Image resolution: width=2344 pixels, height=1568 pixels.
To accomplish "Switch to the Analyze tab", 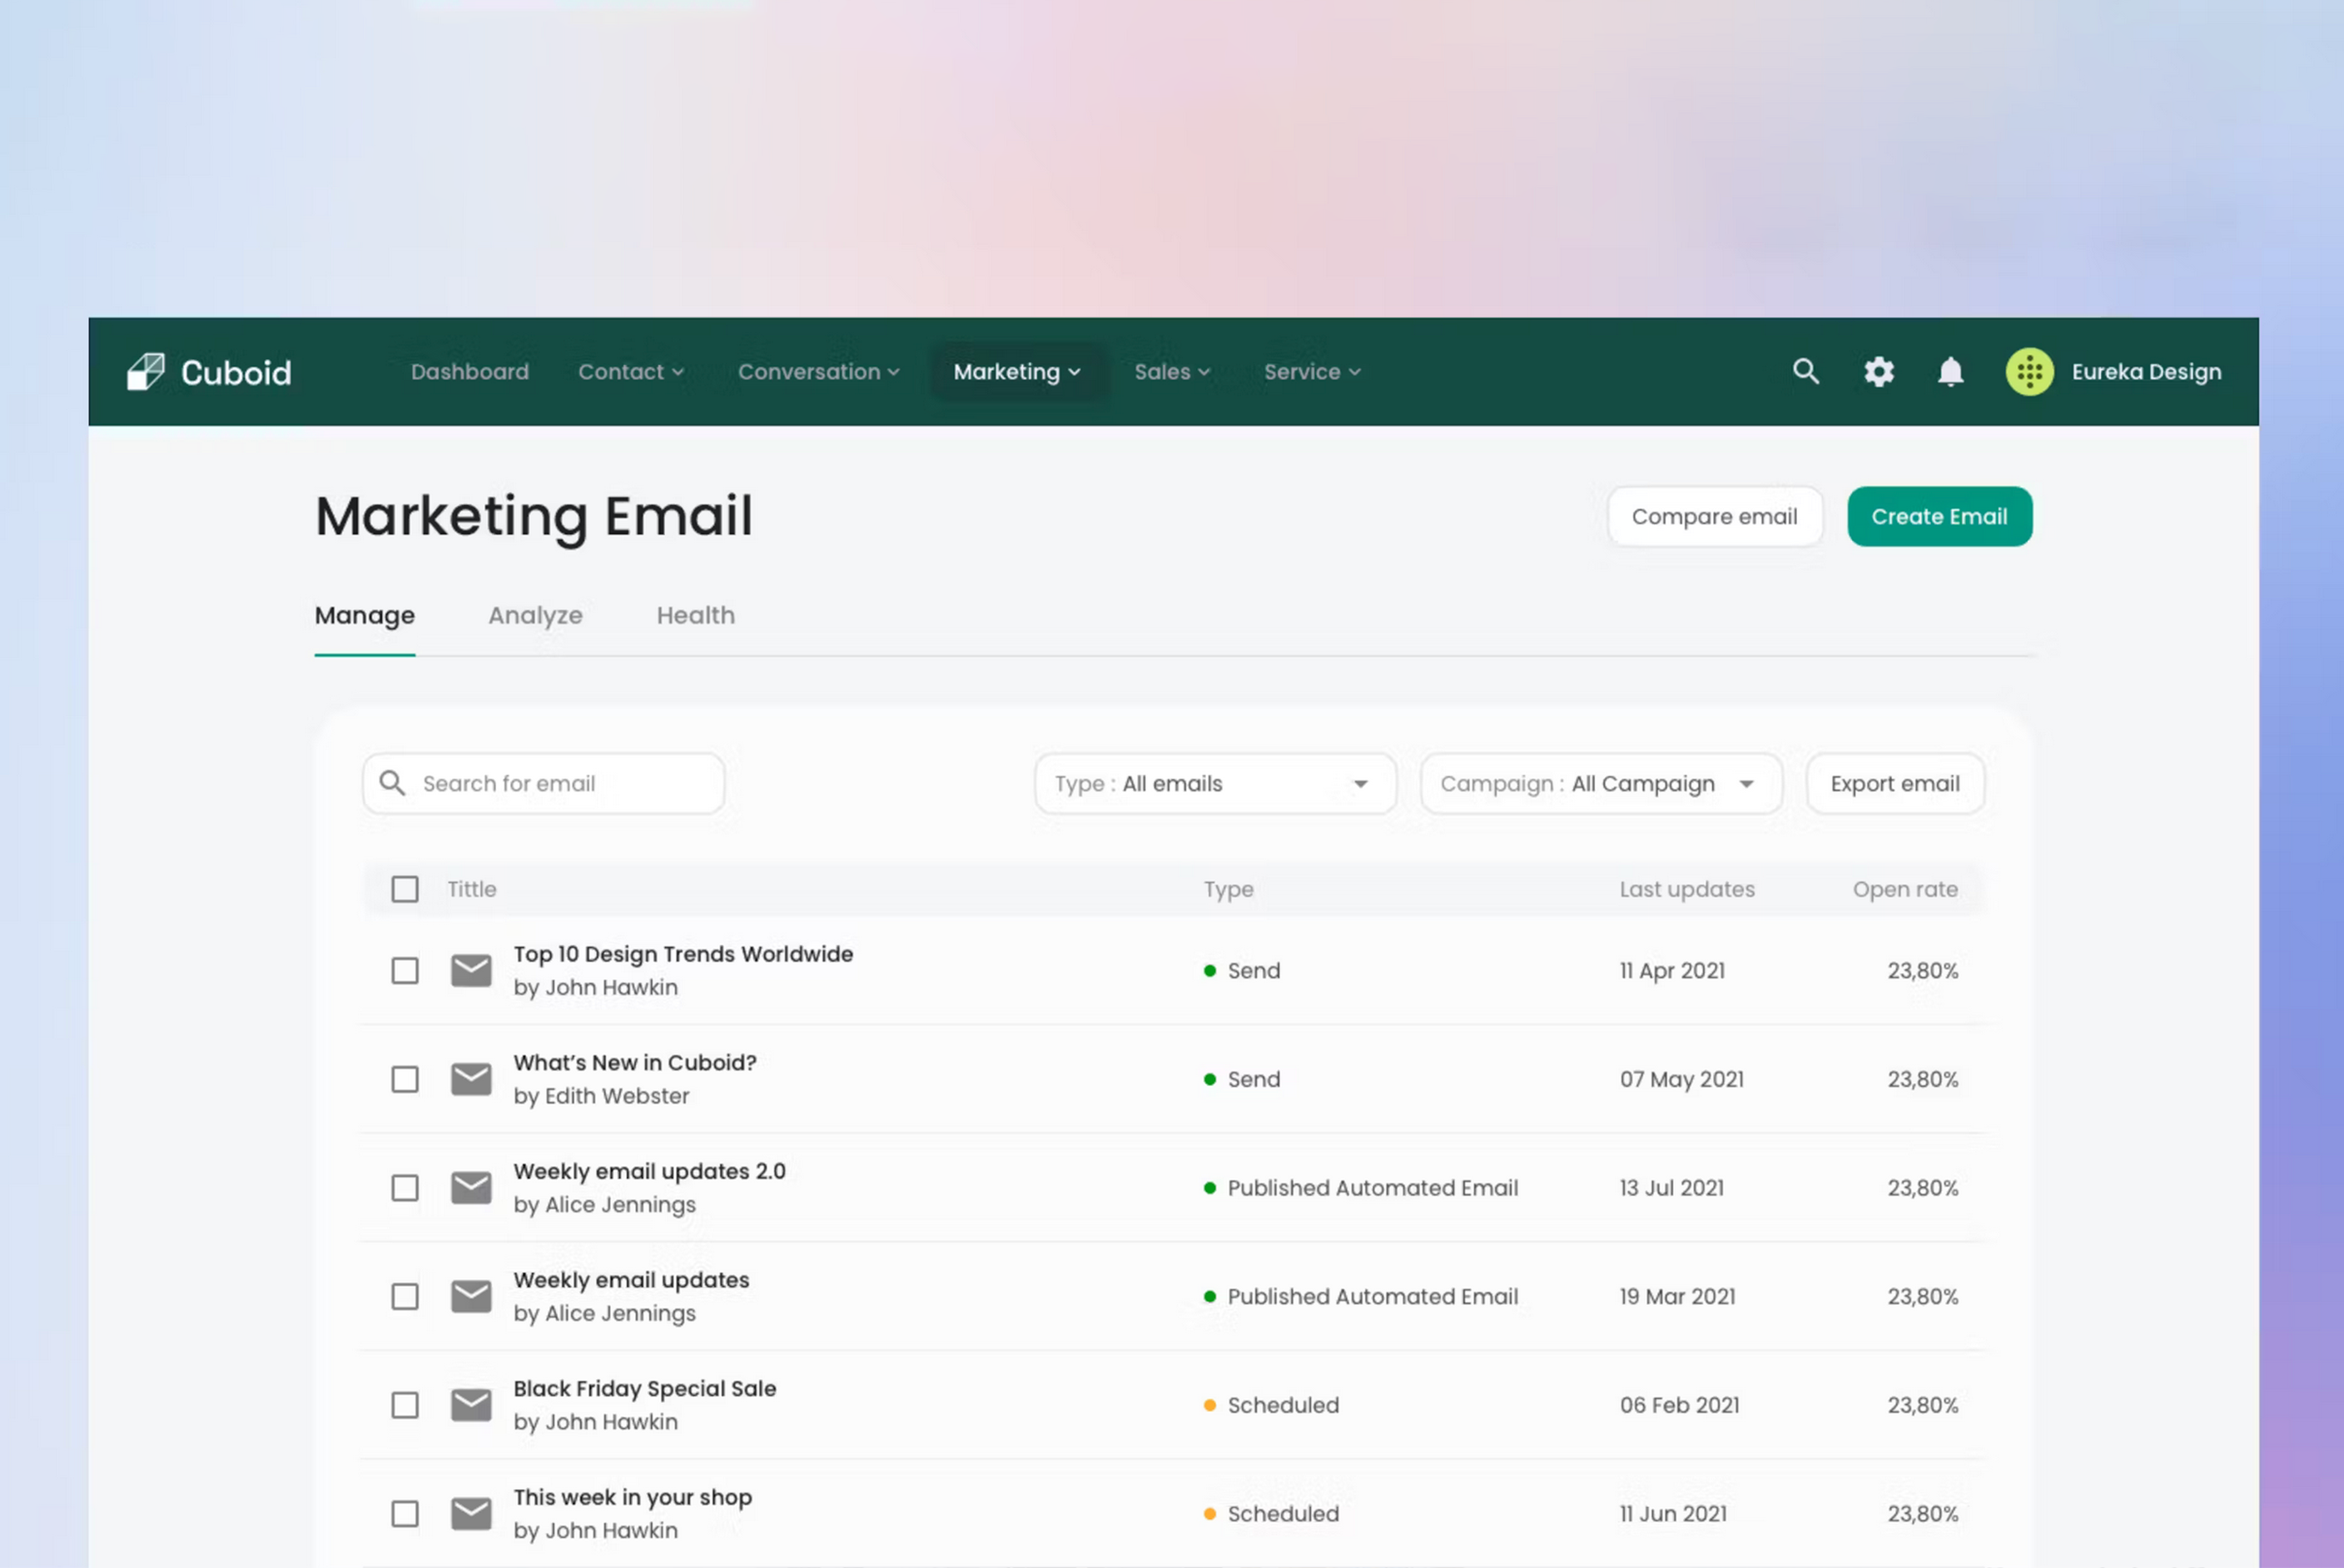I will 535,615.
